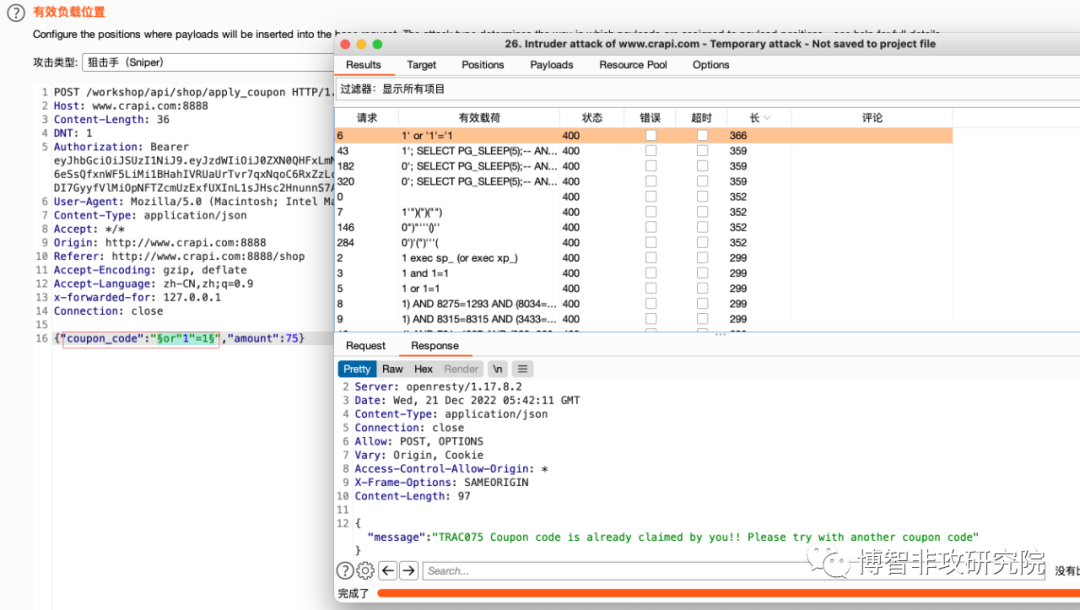Toggle error checkbox for request 146
1080x610 pixels.
[x=651, y=227]
